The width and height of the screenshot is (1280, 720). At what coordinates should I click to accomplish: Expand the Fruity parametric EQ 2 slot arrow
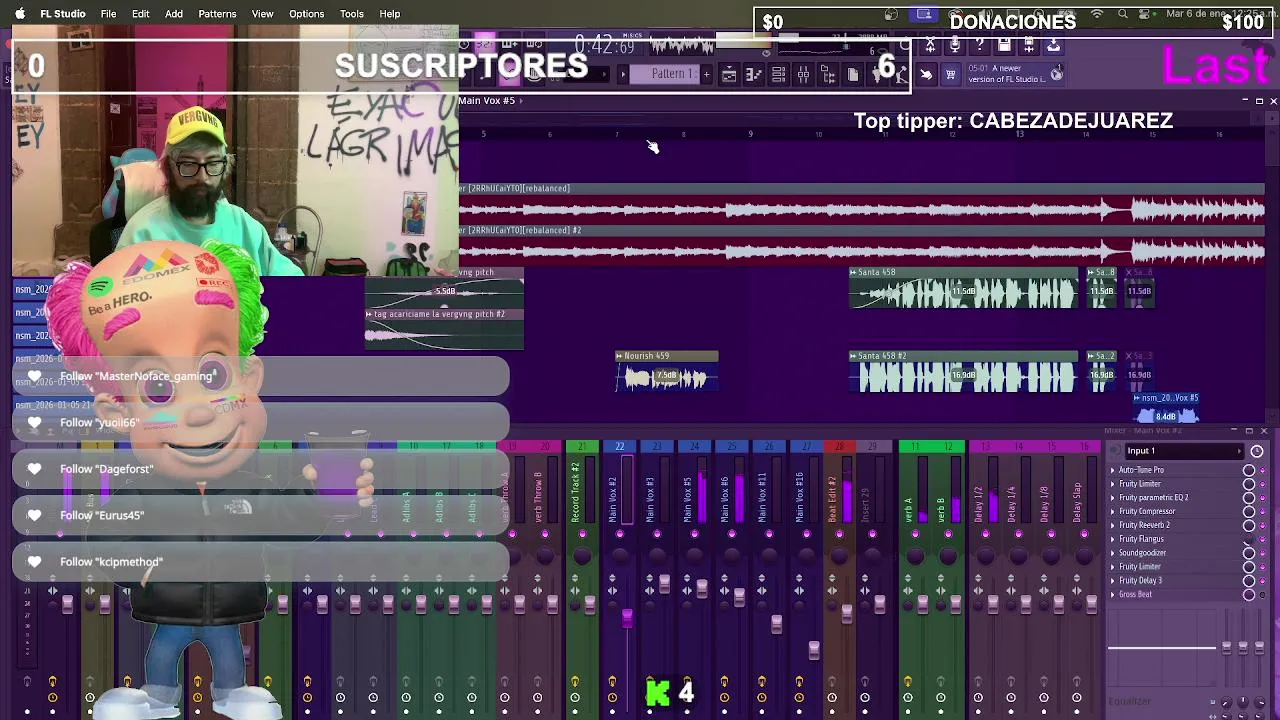click(1112, 497)
